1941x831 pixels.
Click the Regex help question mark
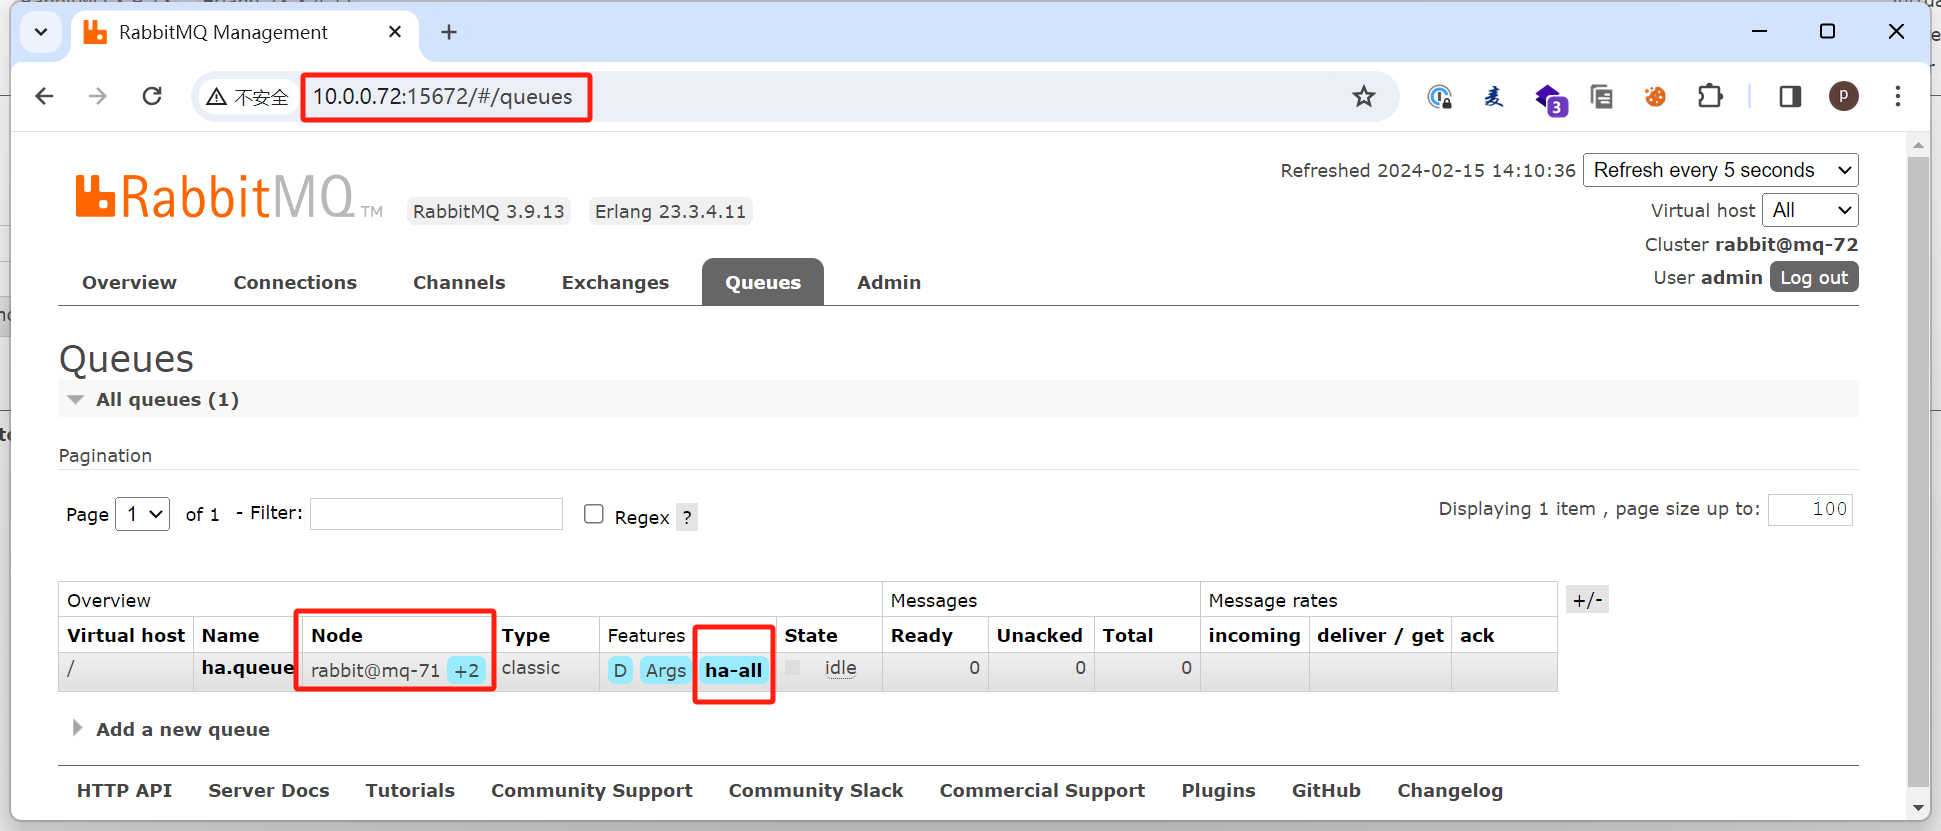pyautogui.click(x=687, y=517)
